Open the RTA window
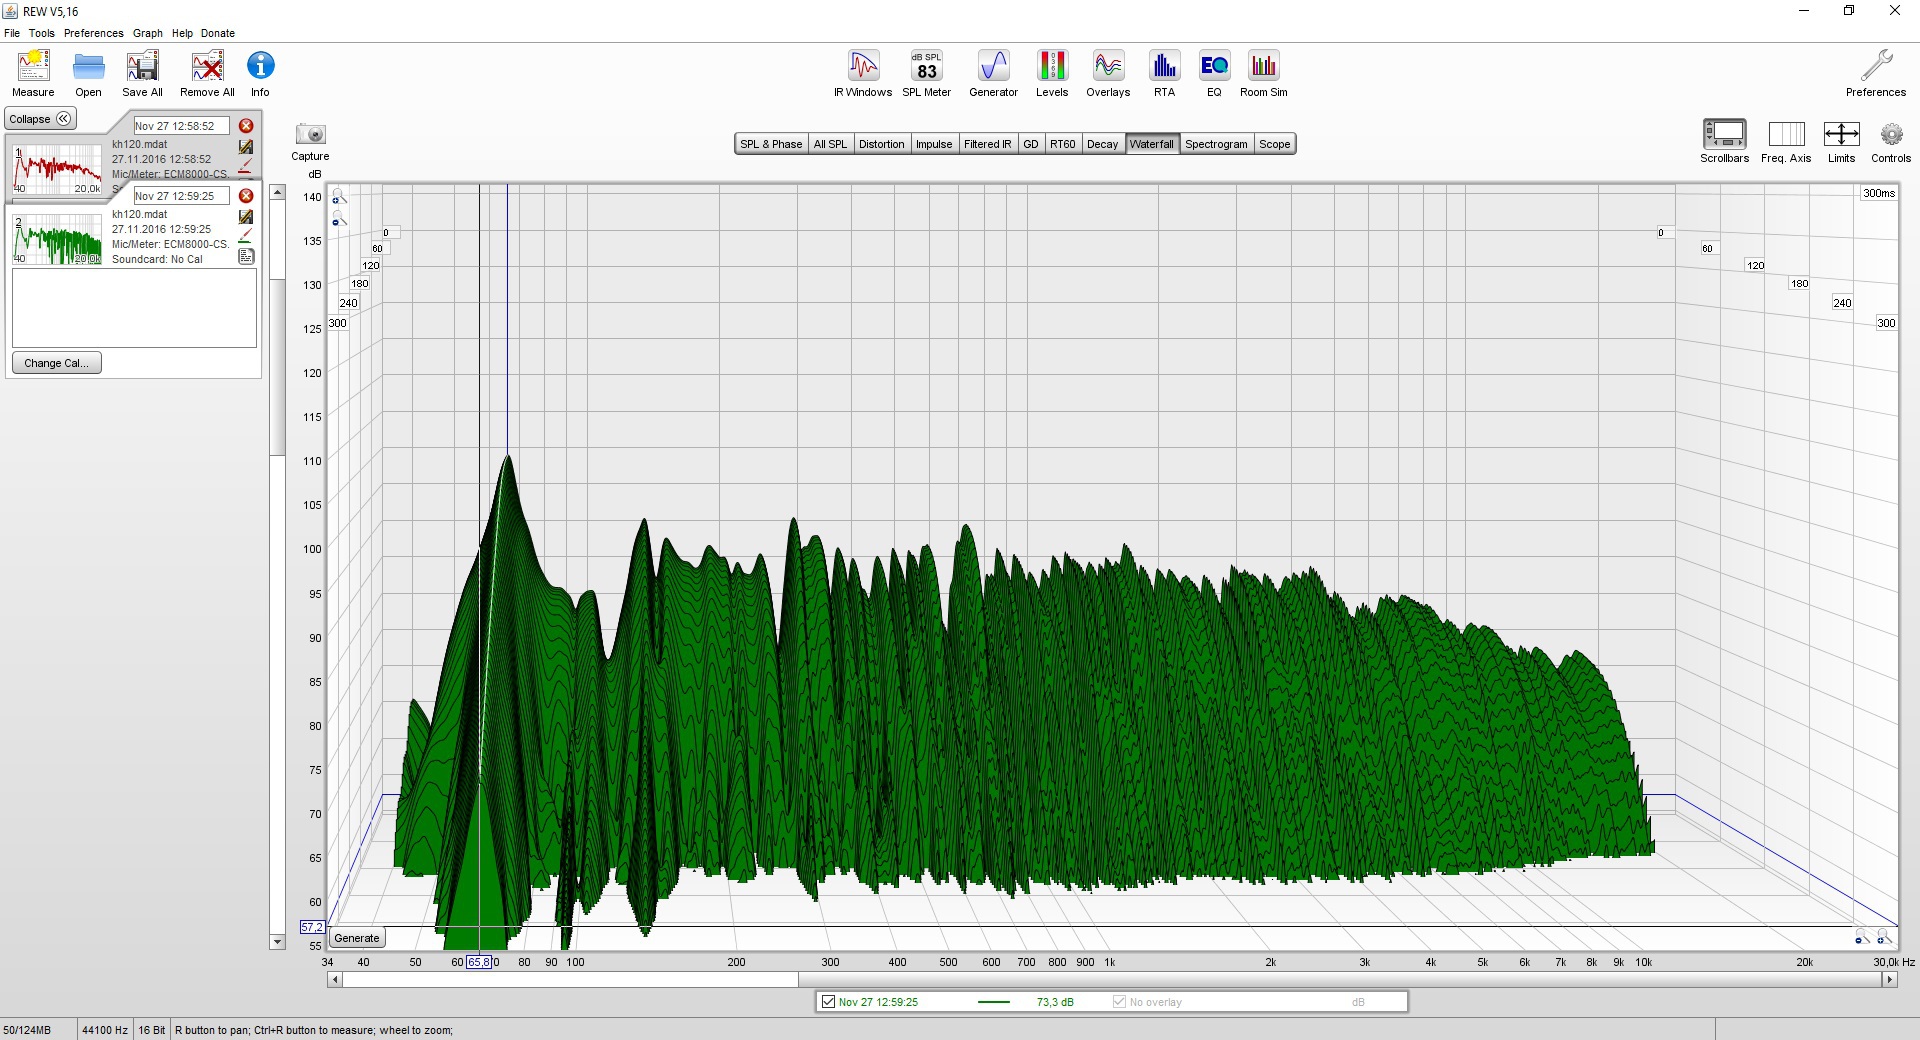The image size is (1920, 1040). click(x=1164, y=74)
